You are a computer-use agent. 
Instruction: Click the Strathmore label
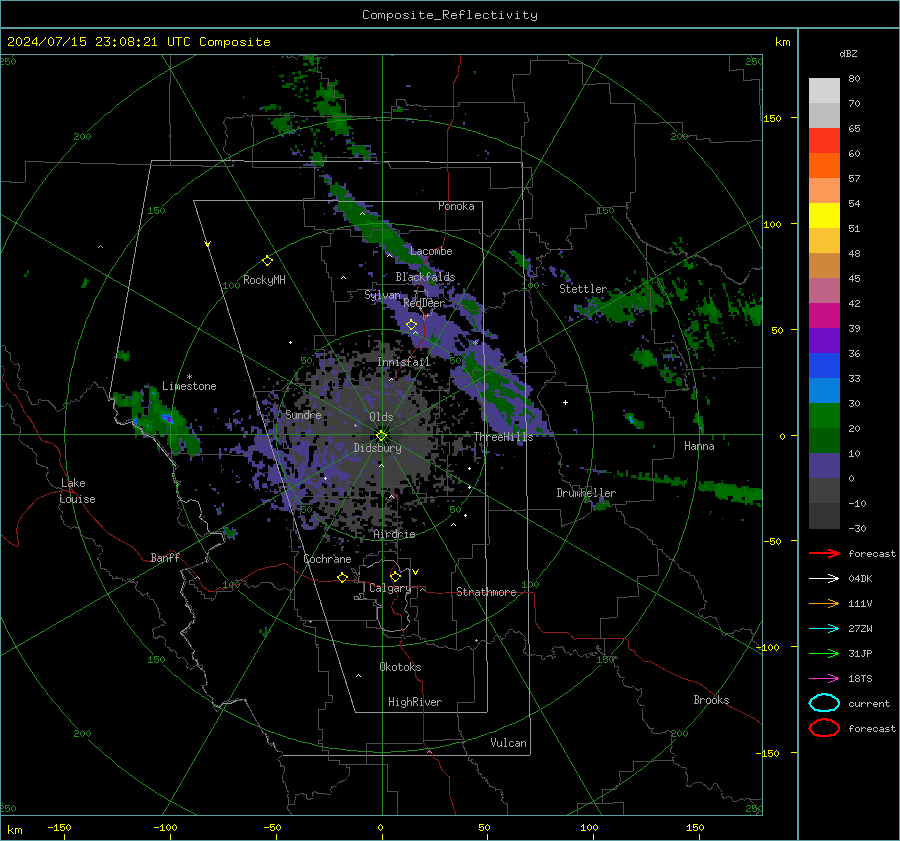coord(486,592)
